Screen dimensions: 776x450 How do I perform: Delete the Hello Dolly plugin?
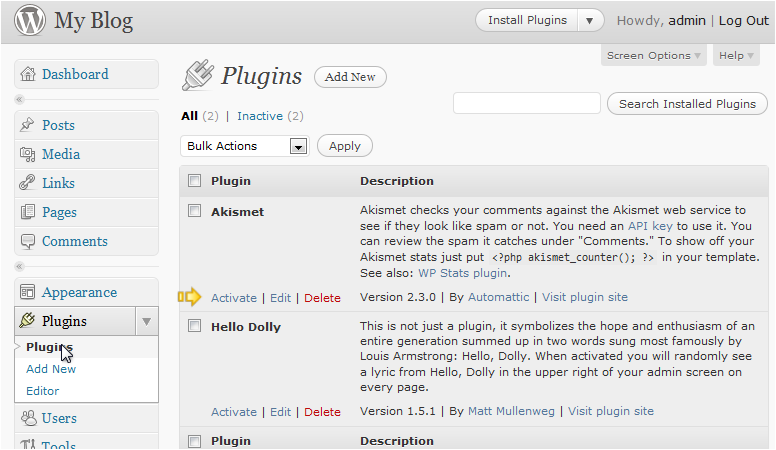pyautogui.click(x=322, y=412)
